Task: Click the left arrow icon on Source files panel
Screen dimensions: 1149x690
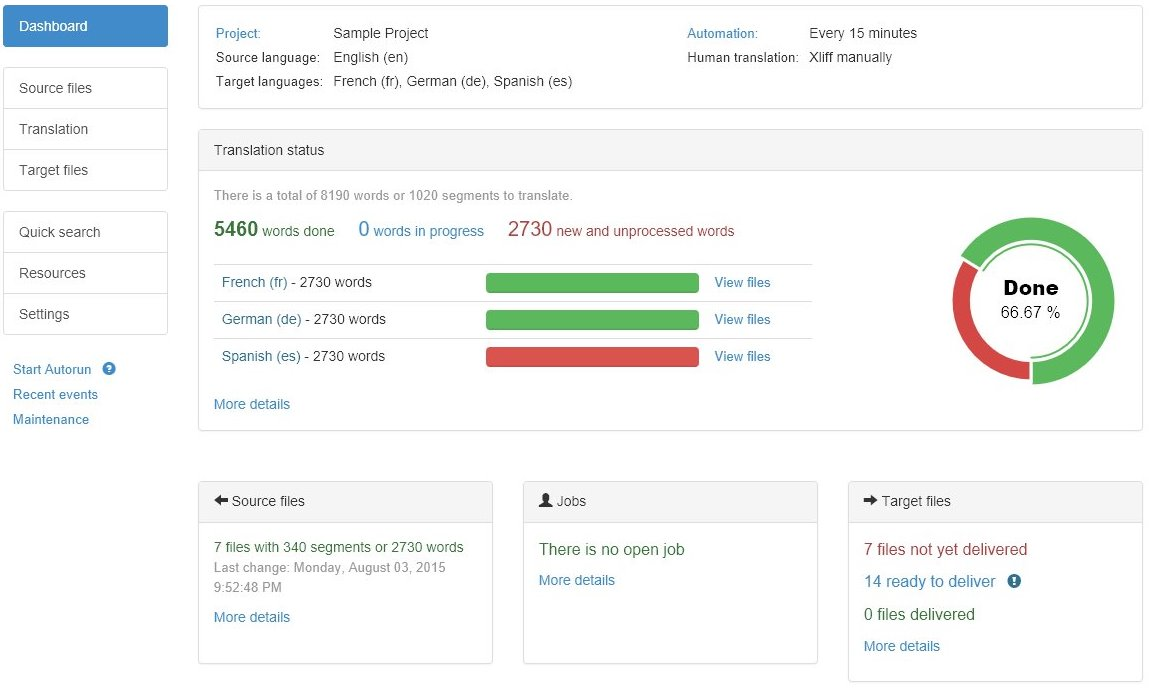Action: tap(221, 501)
